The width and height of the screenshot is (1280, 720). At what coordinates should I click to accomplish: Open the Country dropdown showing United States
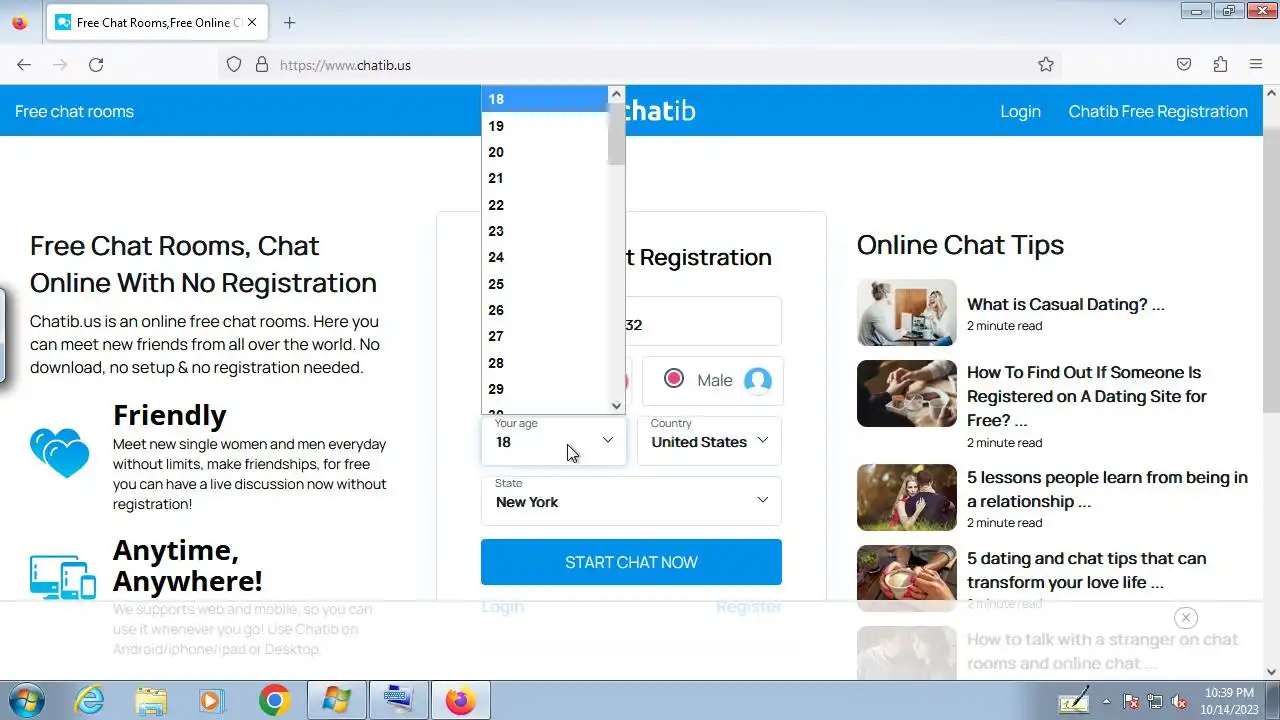[x=709, y=441]
